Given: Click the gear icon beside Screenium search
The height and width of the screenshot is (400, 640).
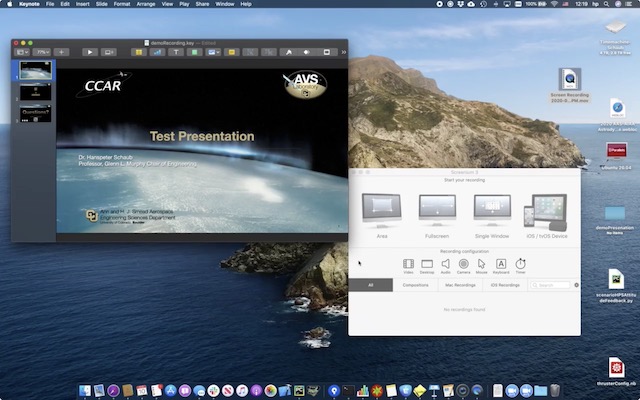Looking at the screenshot, I should [x=576, y=285].
